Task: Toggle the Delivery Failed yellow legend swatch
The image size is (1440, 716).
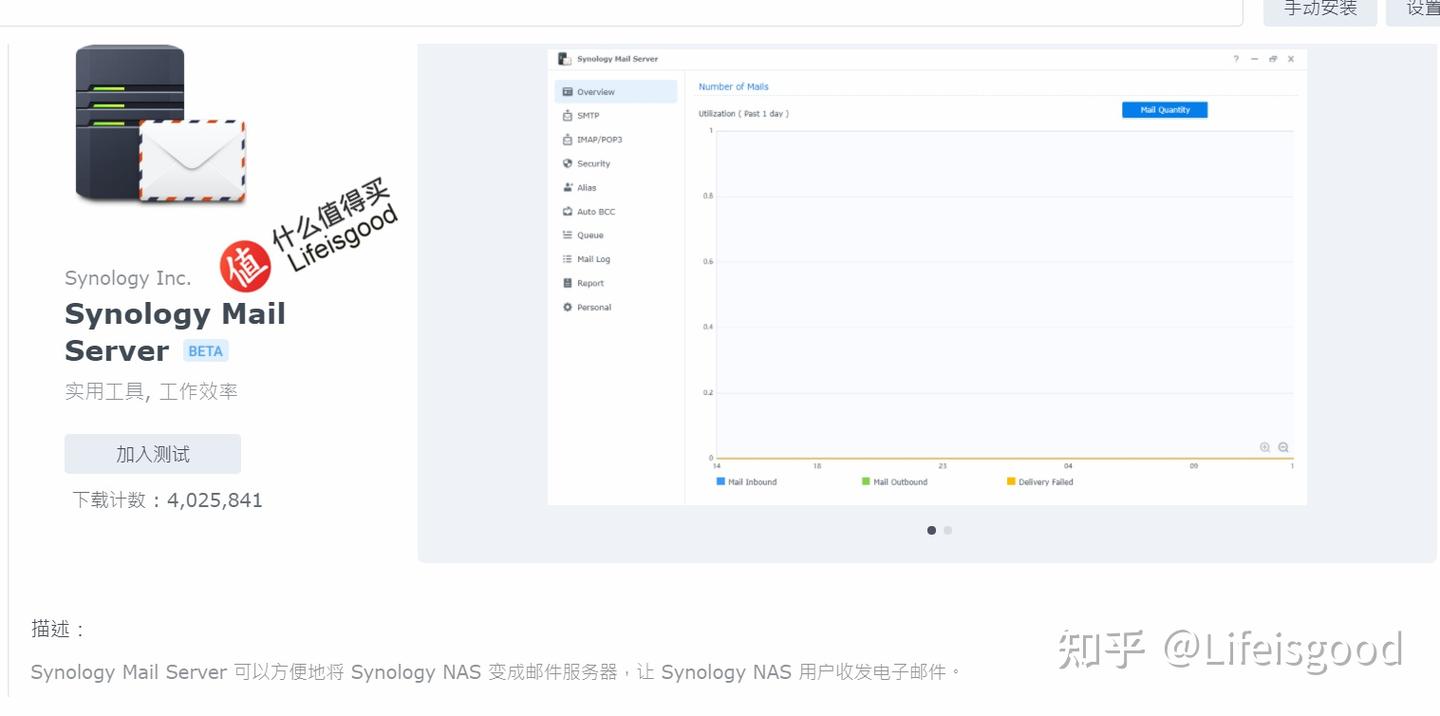Action: [1011, 482]
